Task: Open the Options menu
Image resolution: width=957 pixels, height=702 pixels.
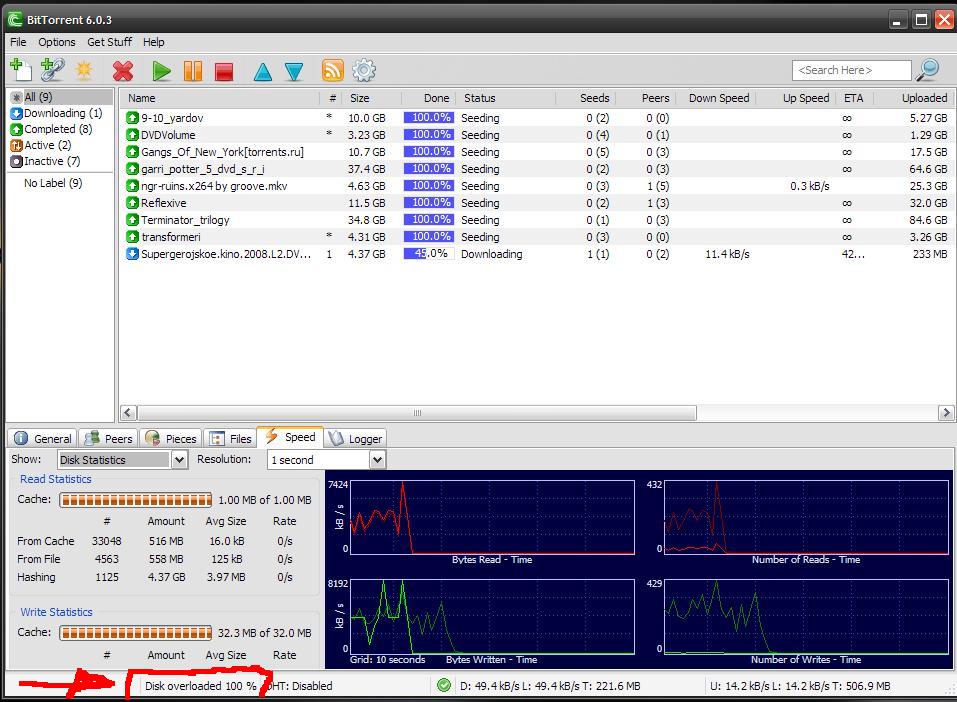Action: pos(56,42)
